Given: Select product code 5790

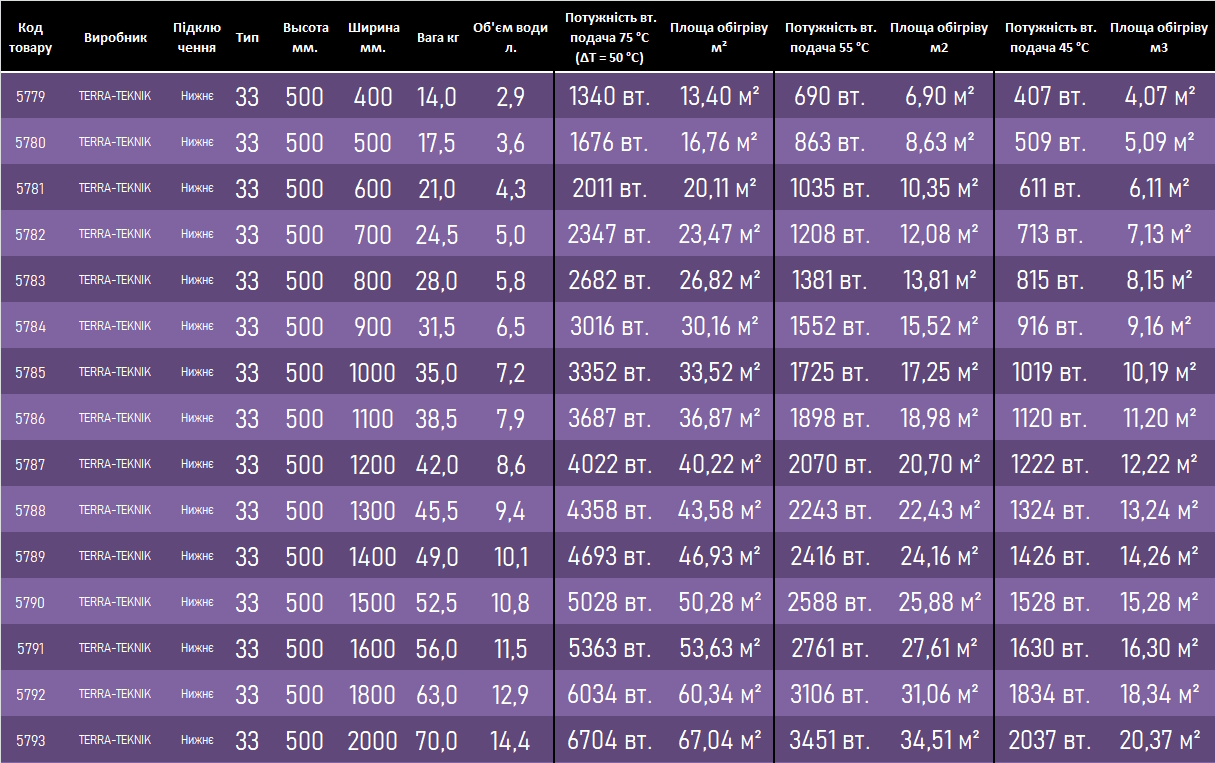Looking at the screenshot, I should pyautogui.click(x=30, y=603).
